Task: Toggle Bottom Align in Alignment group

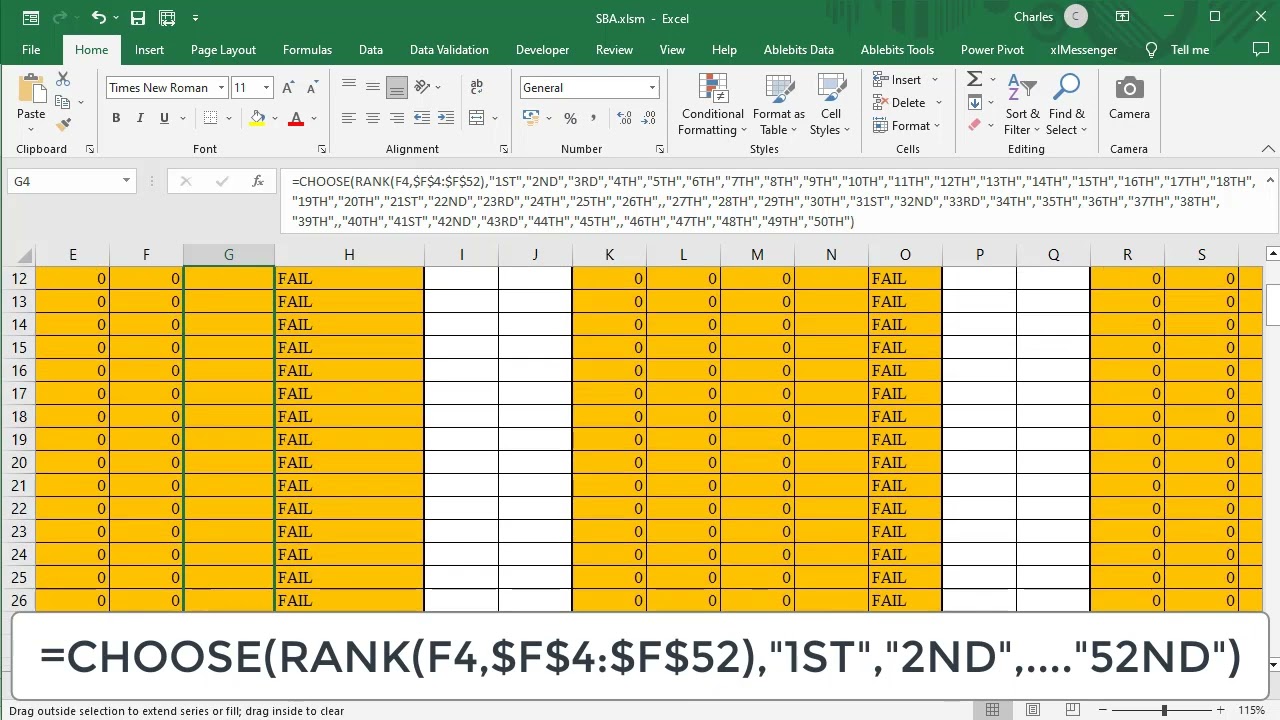Action: [x=397, y=88]
